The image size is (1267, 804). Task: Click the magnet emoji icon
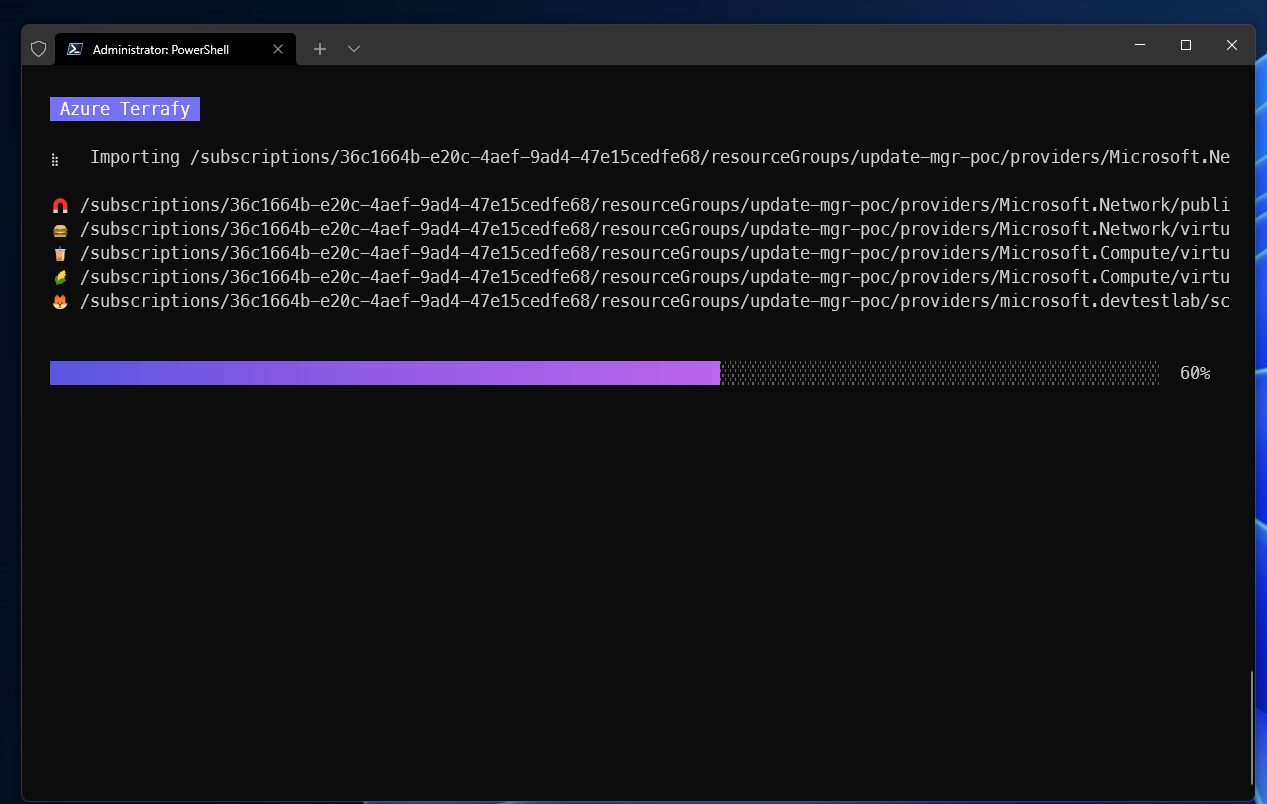pyautogui.click(x=60, y=206)
